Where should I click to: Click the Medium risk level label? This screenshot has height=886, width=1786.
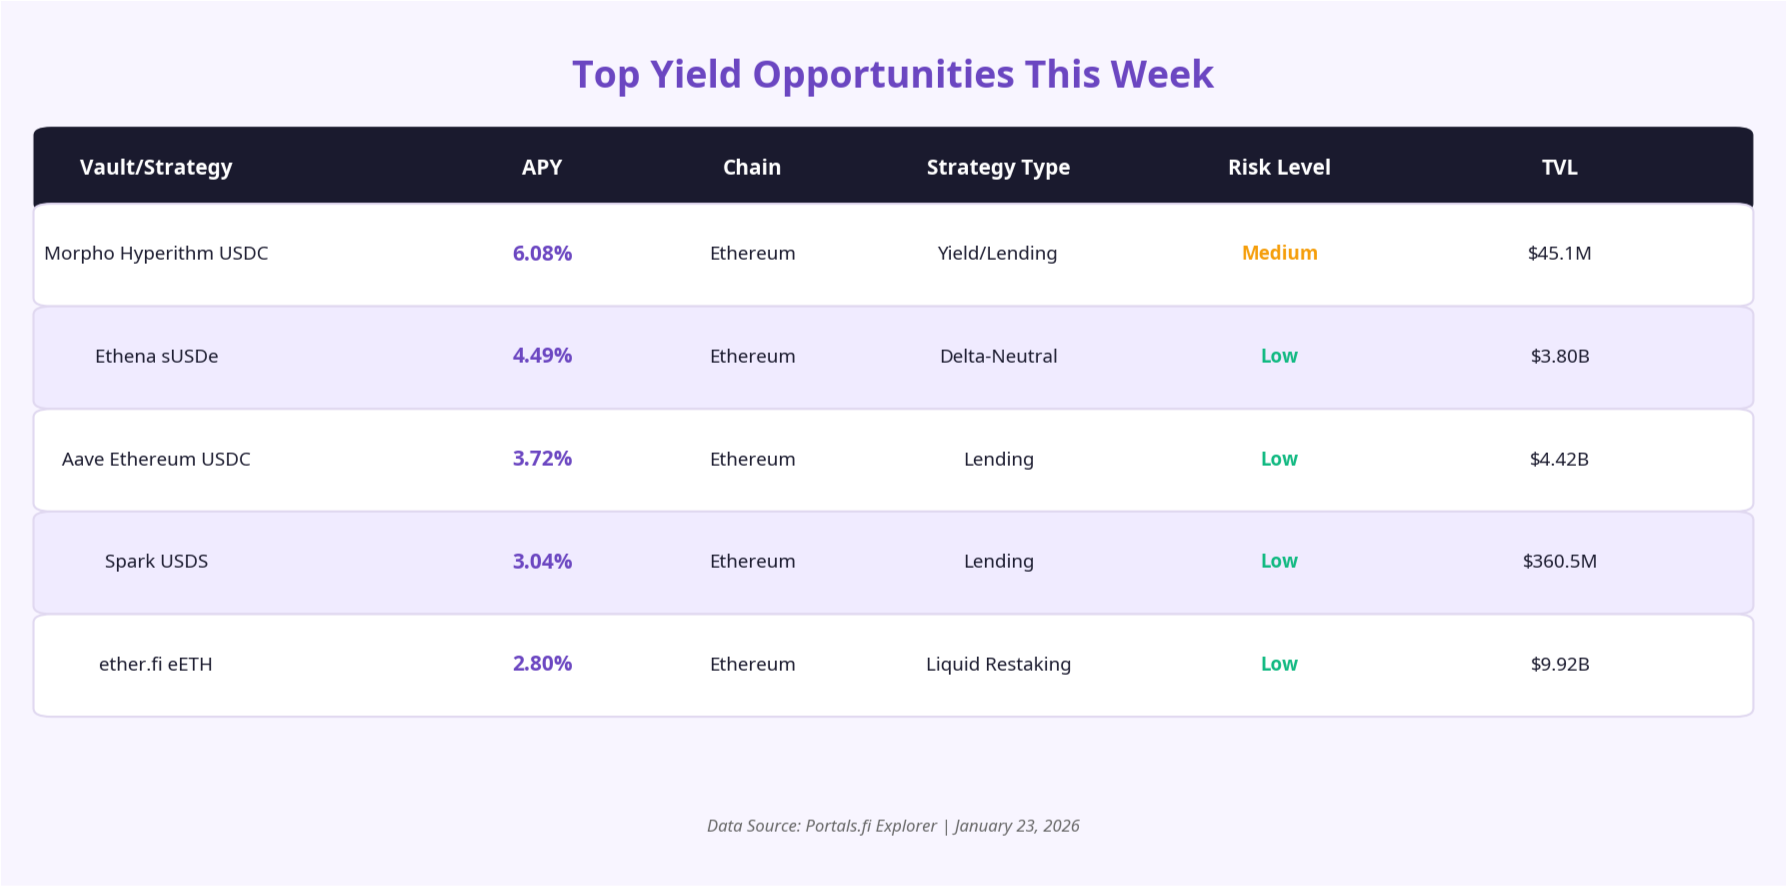click(1279, 253)
